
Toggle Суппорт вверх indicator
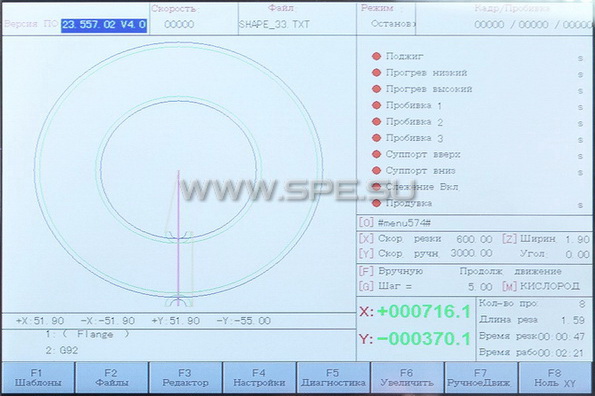(376, 154)
